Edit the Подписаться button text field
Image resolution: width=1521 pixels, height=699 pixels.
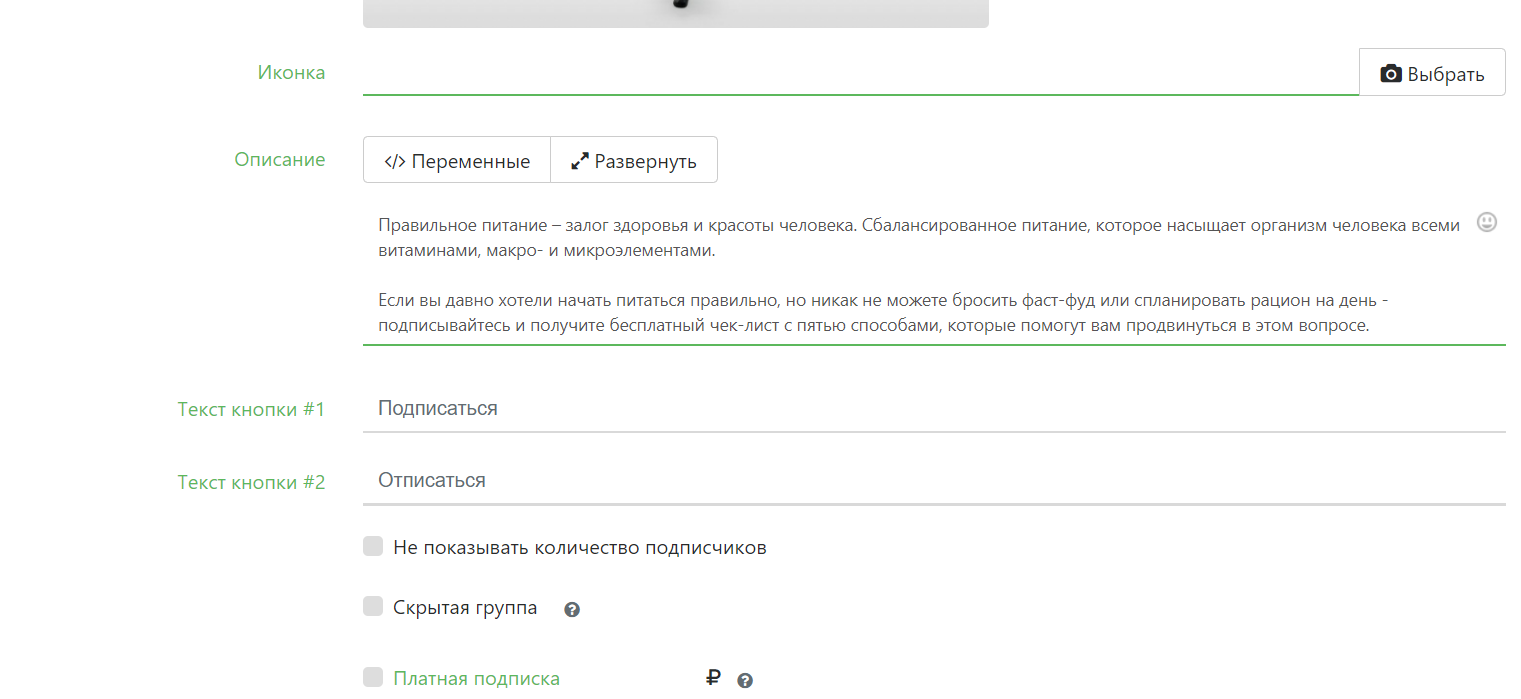932,408
